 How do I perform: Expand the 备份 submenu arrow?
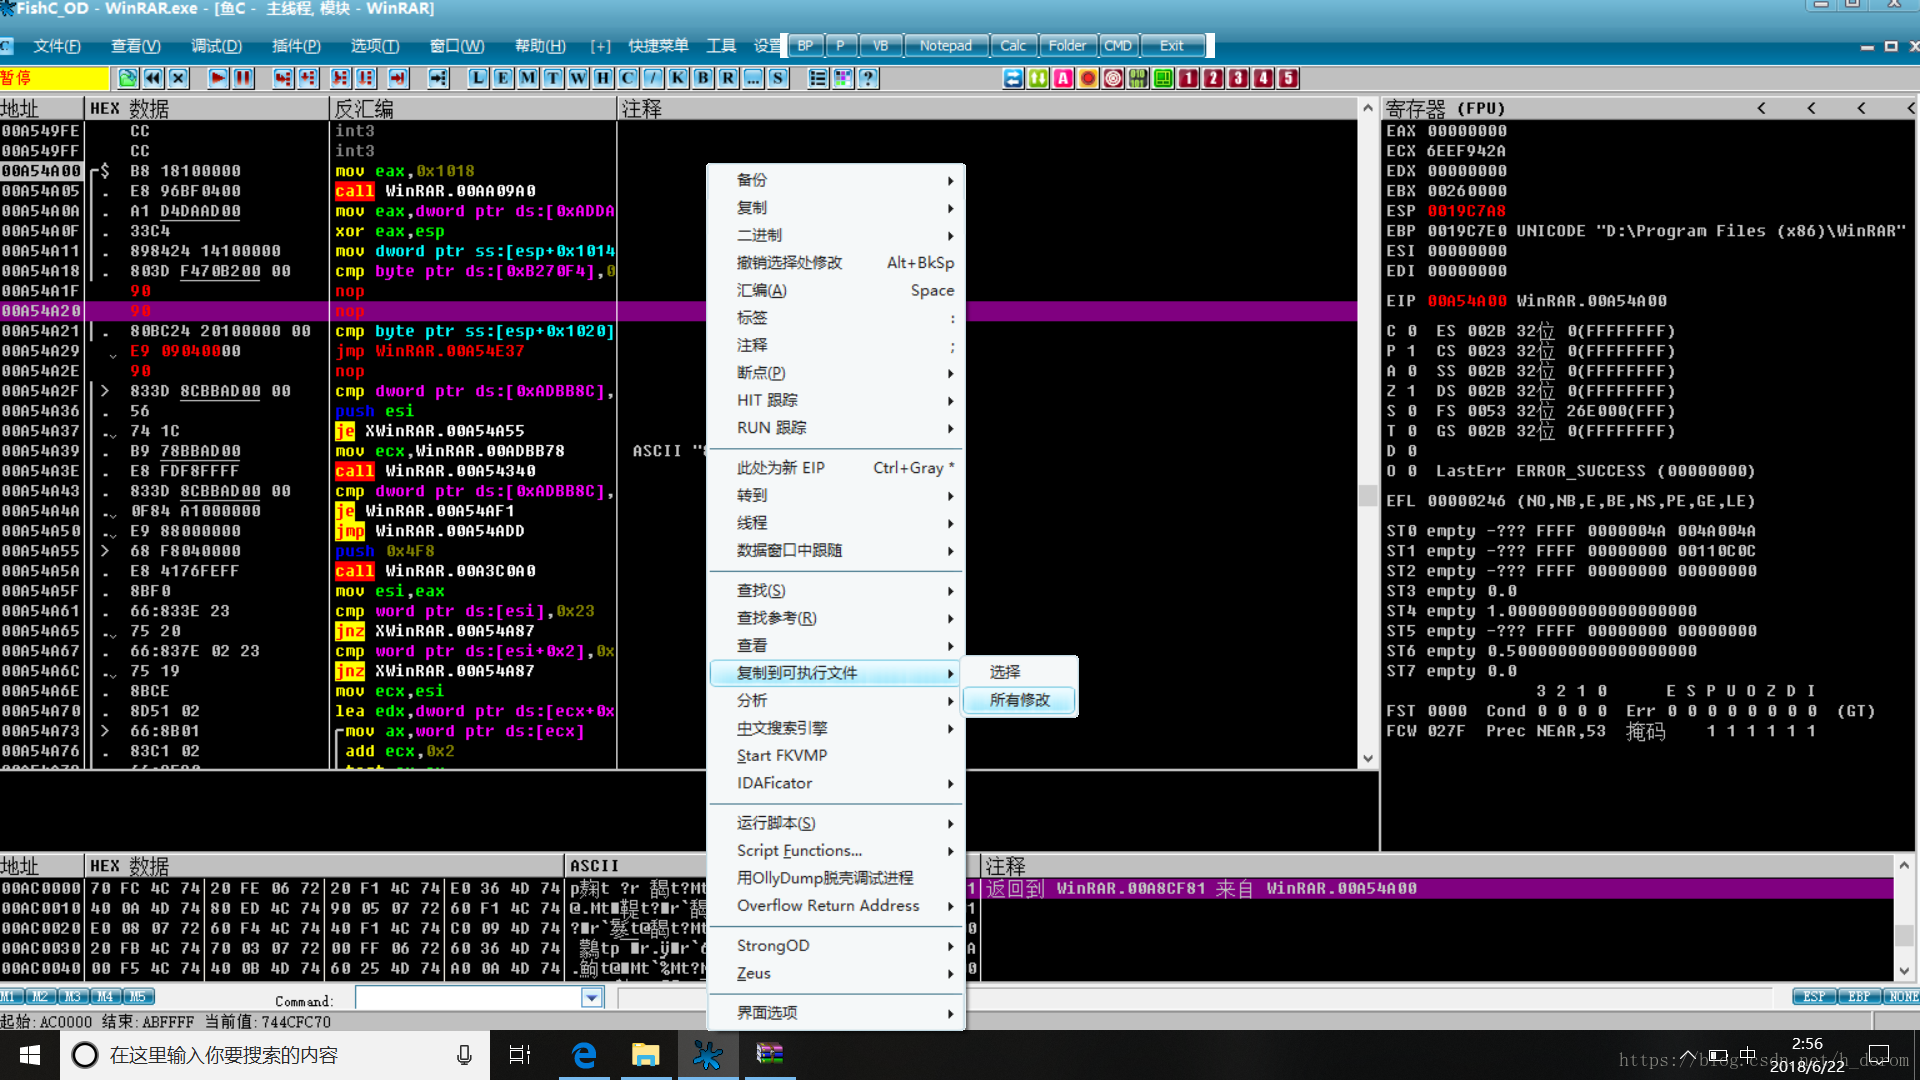click(950, 181)
